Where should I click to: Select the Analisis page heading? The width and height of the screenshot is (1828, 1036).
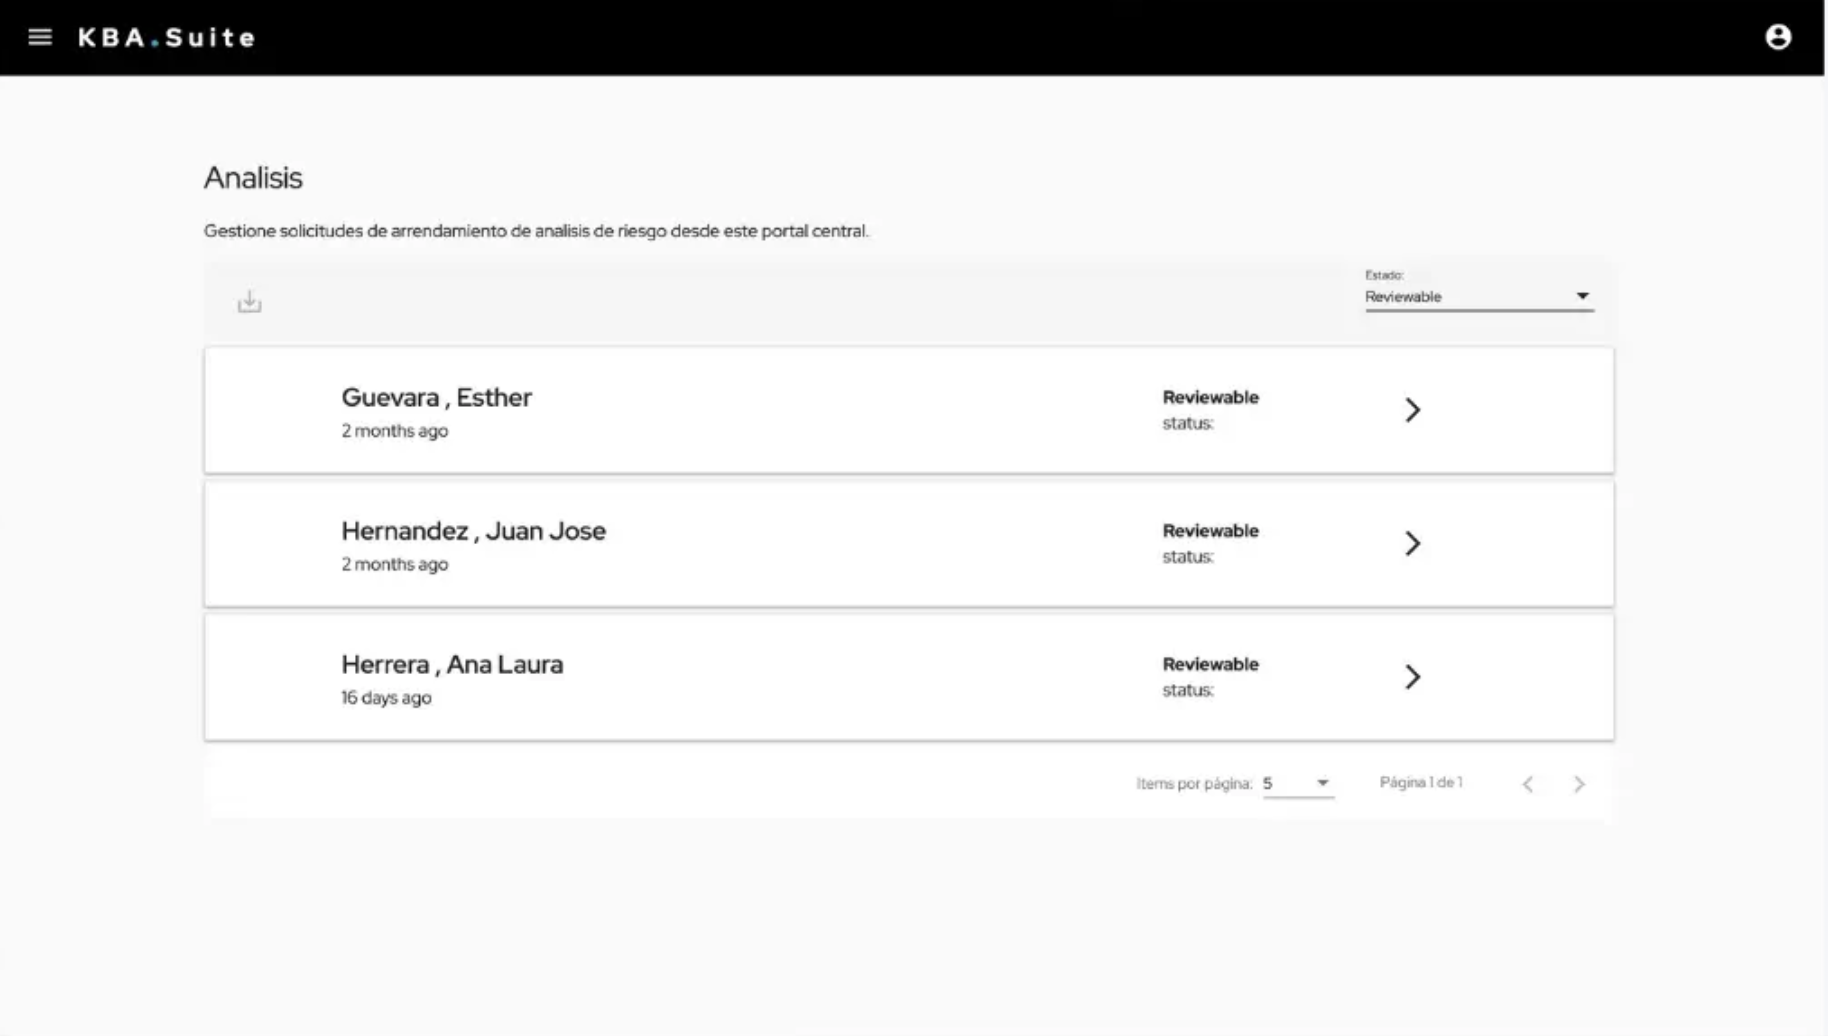(x=253, y=178)
